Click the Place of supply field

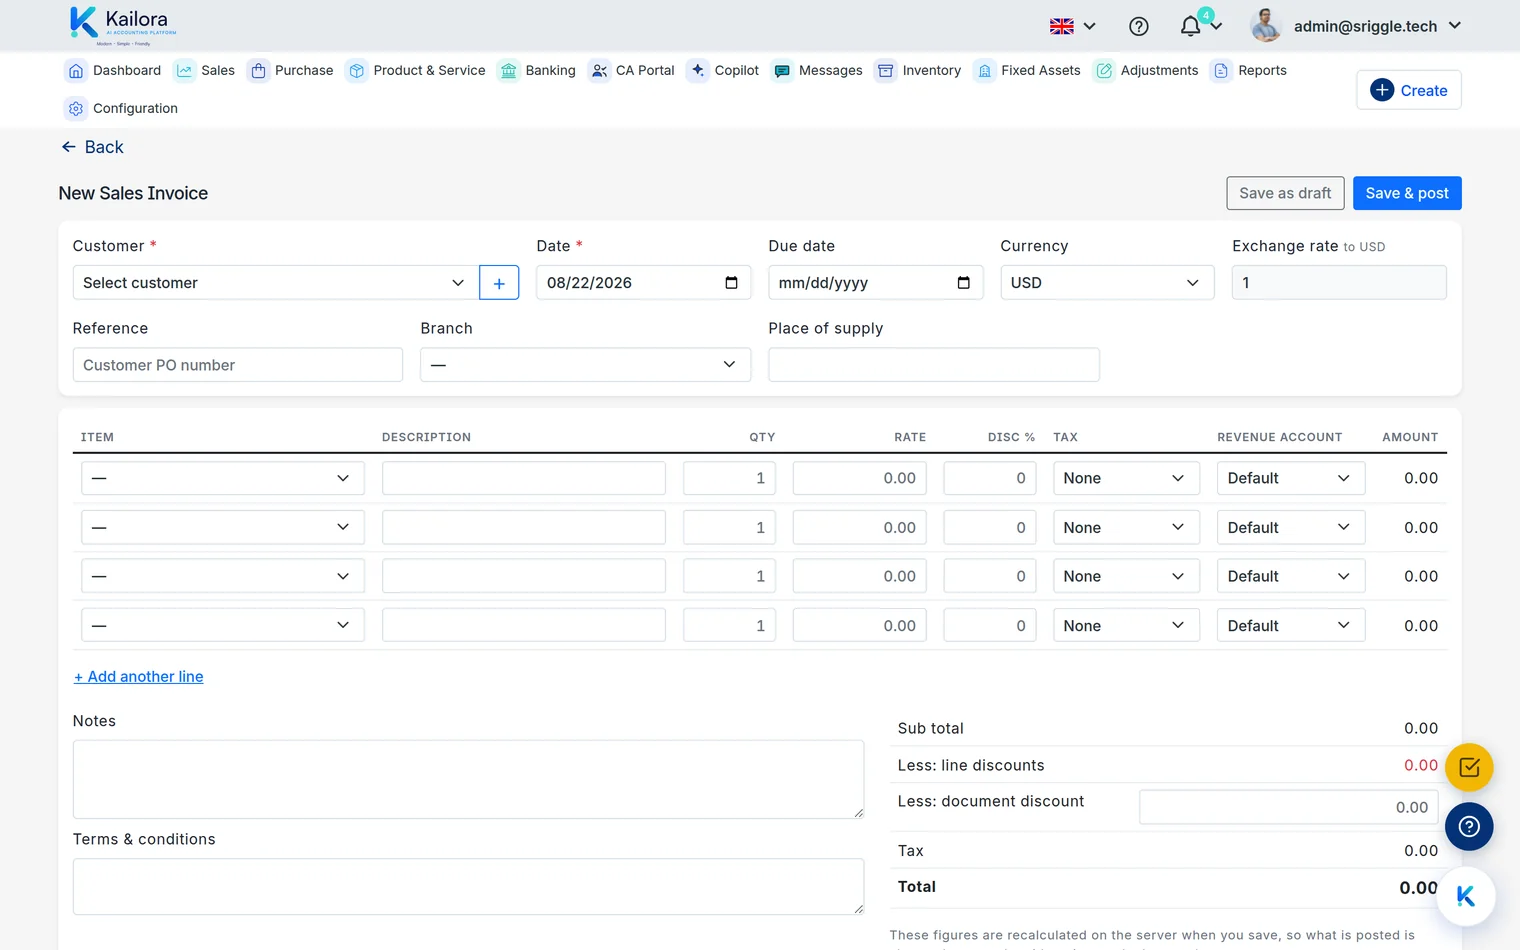coord(934,365)
